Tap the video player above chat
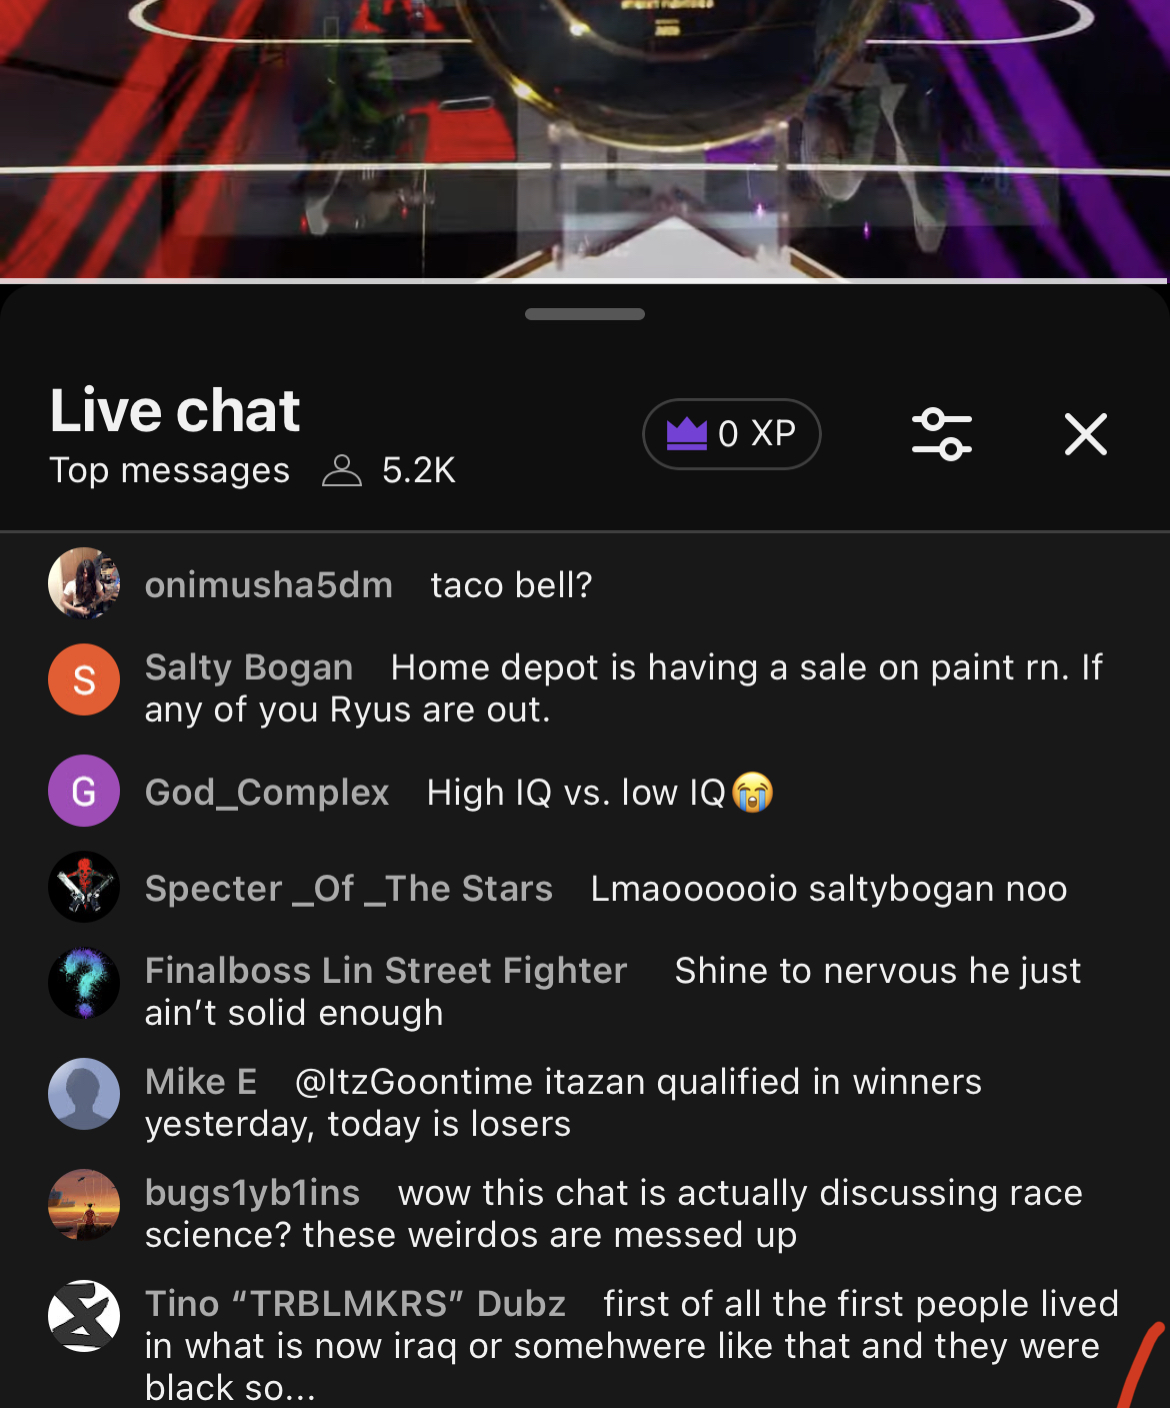The image size is (1170, 1408). pos(585,140)
